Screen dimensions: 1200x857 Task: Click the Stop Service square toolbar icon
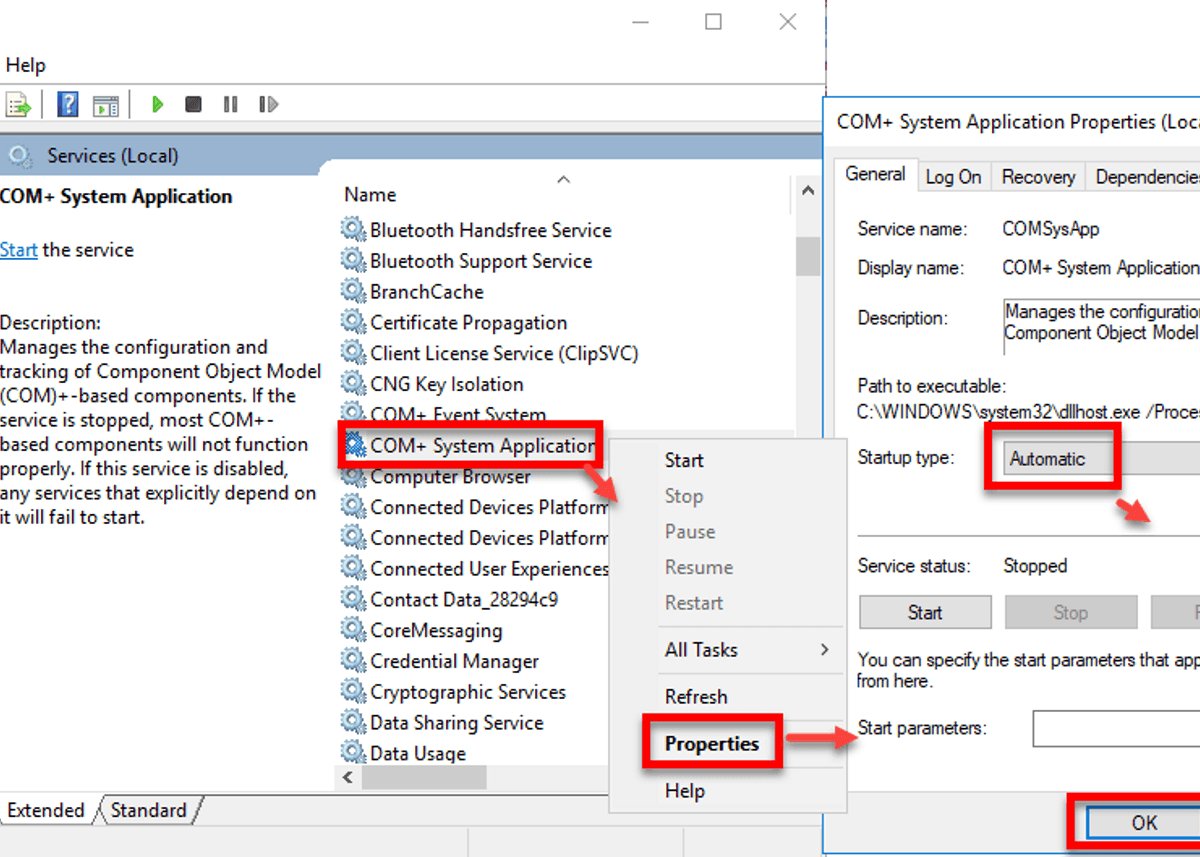pos(194,104)
